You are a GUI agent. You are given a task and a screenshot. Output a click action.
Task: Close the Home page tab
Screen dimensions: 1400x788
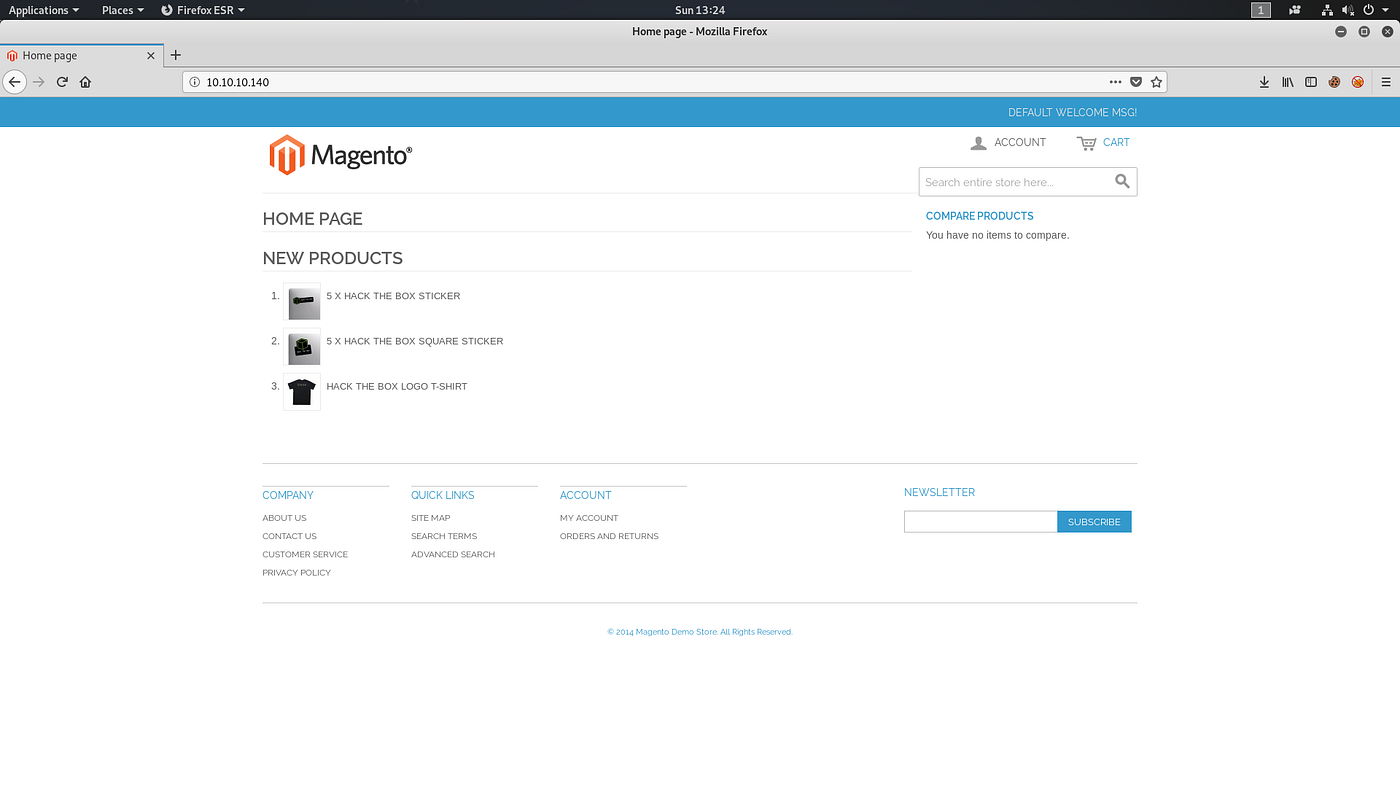151,56
